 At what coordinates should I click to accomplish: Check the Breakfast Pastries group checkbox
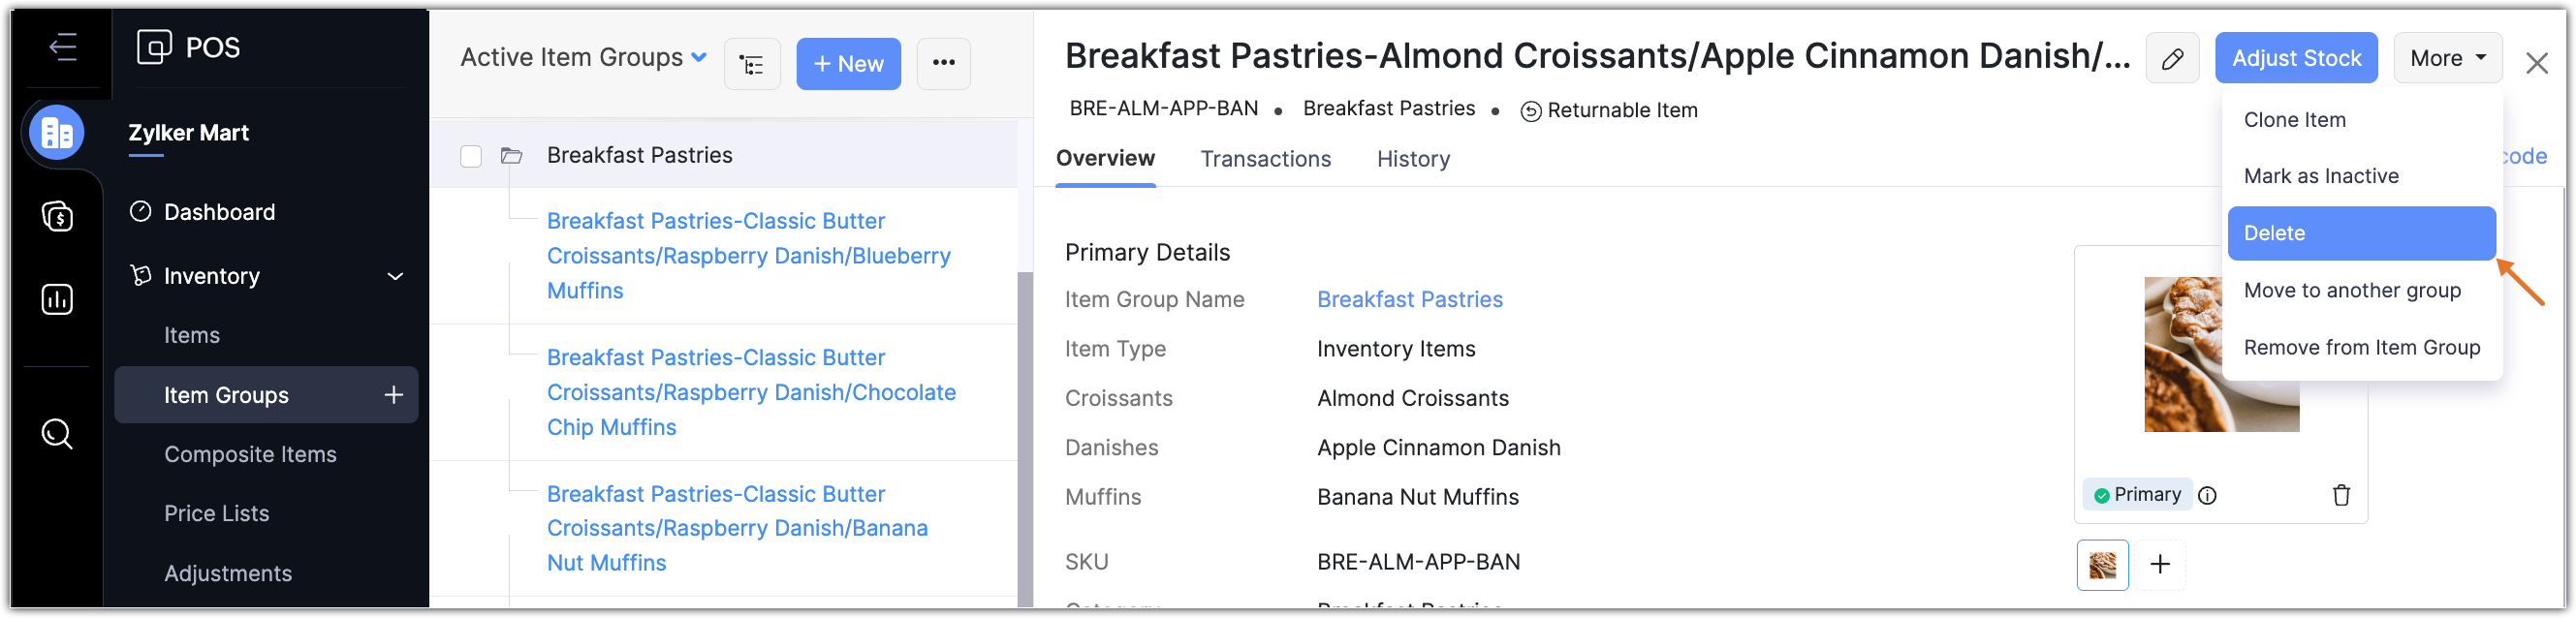click(x=471, y=156)
